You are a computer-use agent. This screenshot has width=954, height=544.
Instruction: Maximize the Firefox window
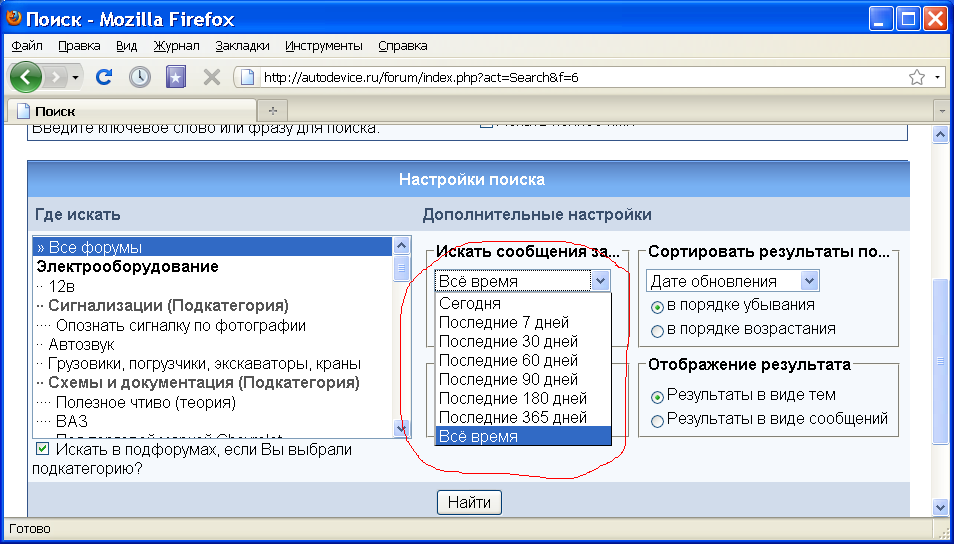[908, 18]
